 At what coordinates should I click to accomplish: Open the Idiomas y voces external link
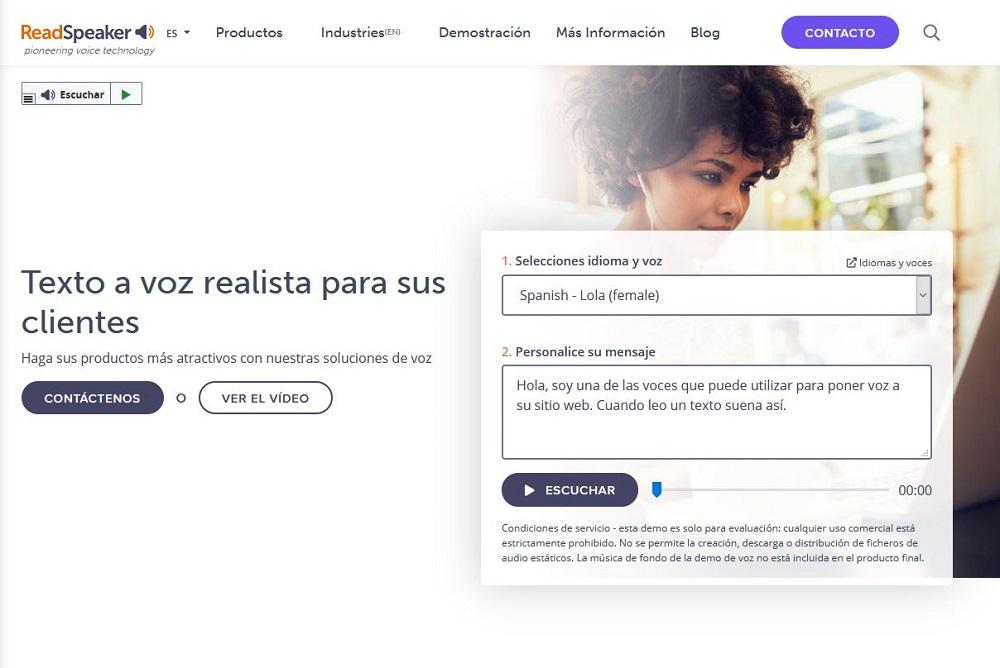[x=888, y=262]
